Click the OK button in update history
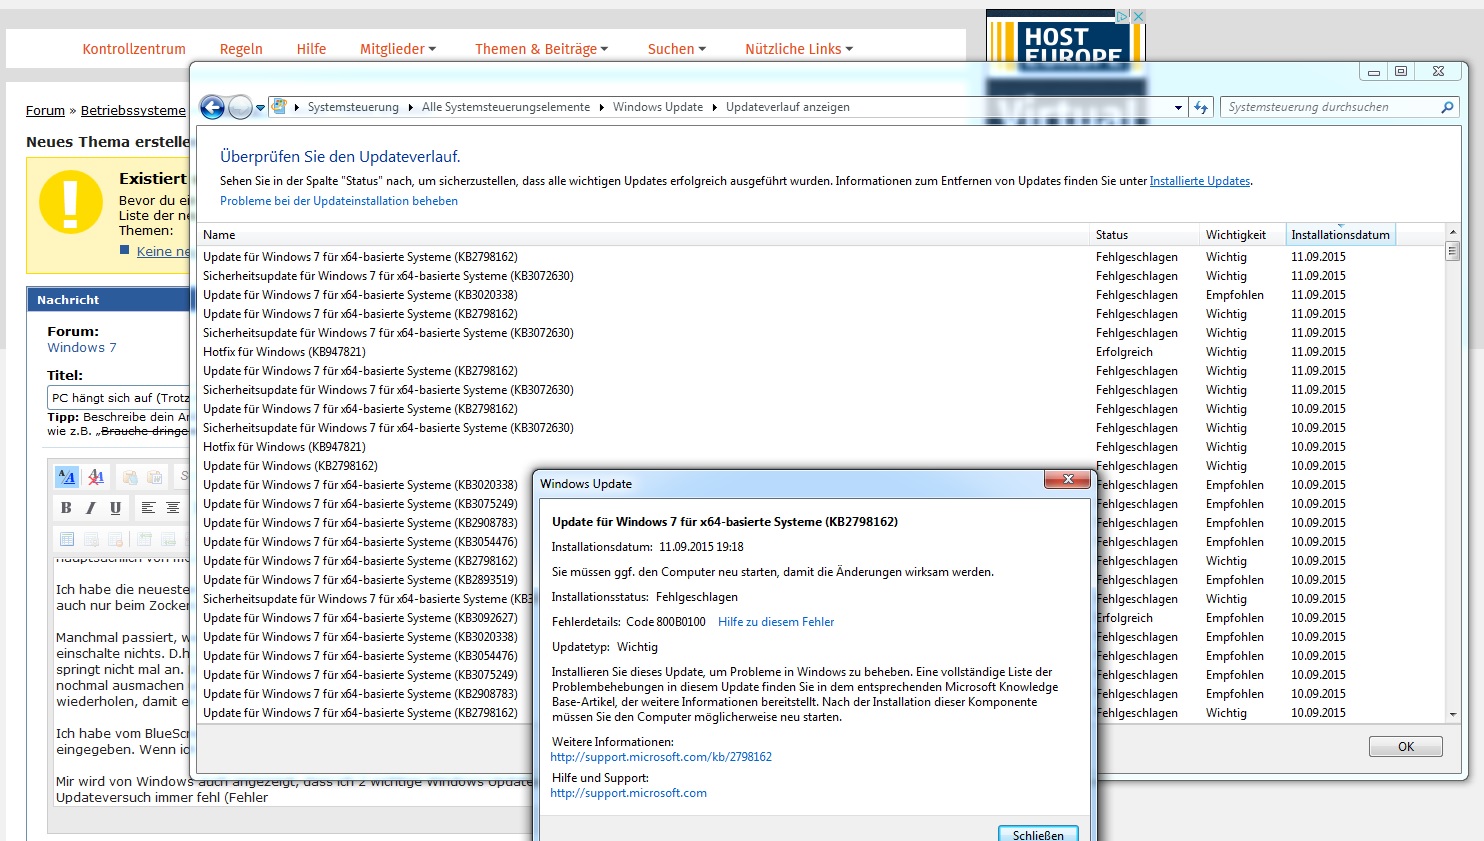Screen dimensions: 1484x841 (x=1406, y=747)
